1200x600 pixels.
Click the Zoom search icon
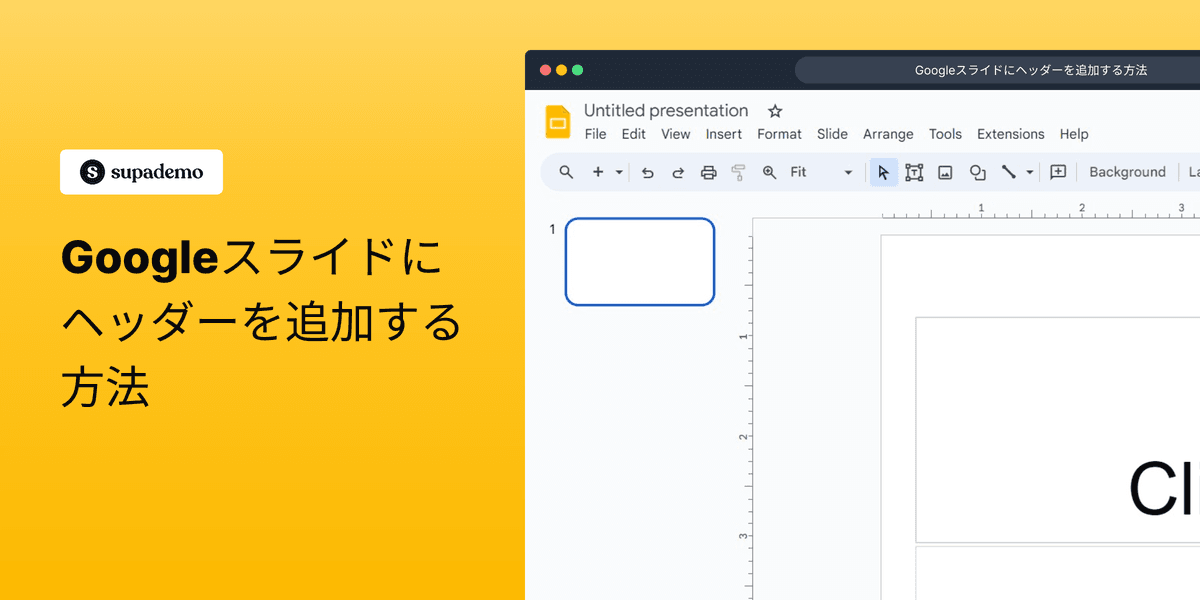point(566,172)
